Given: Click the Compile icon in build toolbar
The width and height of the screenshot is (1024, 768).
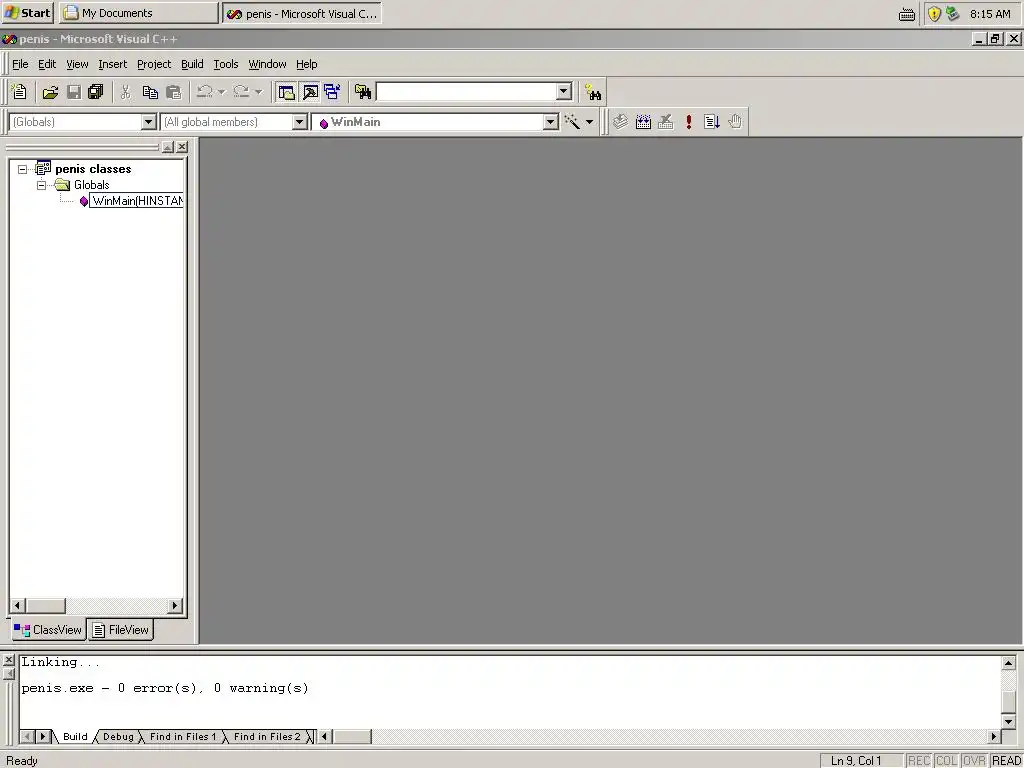Looking at the screenshot, I should 620,121.
